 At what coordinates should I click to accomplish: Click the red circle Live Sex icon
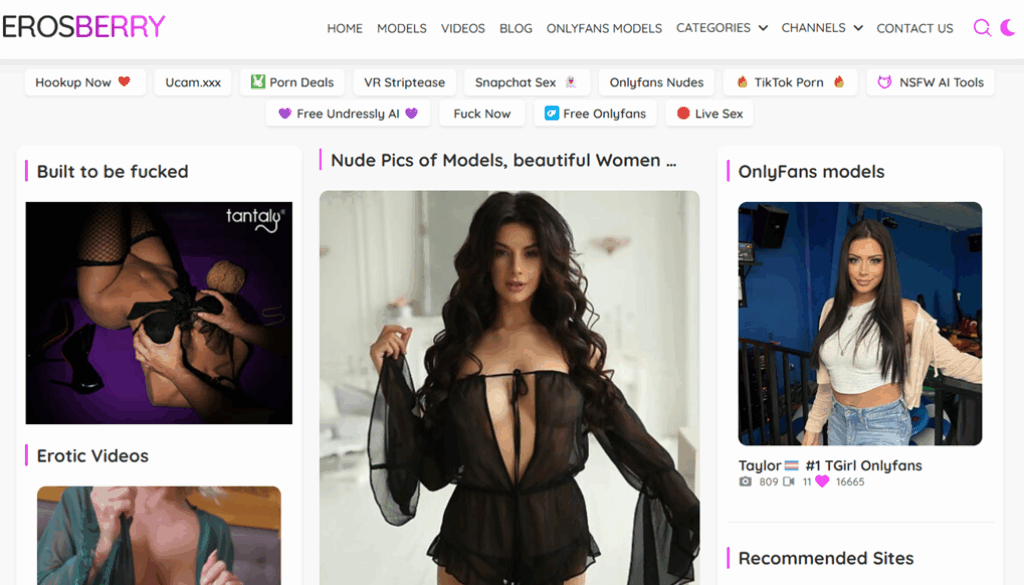click(683, 114)
